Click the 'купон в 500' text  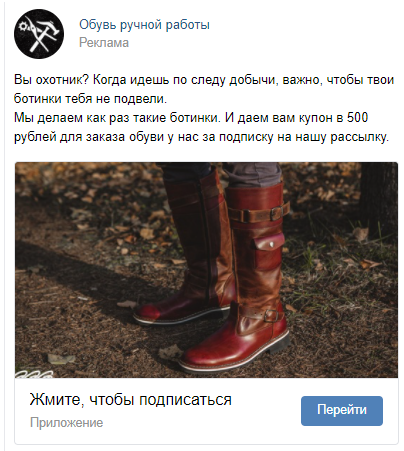333,118
